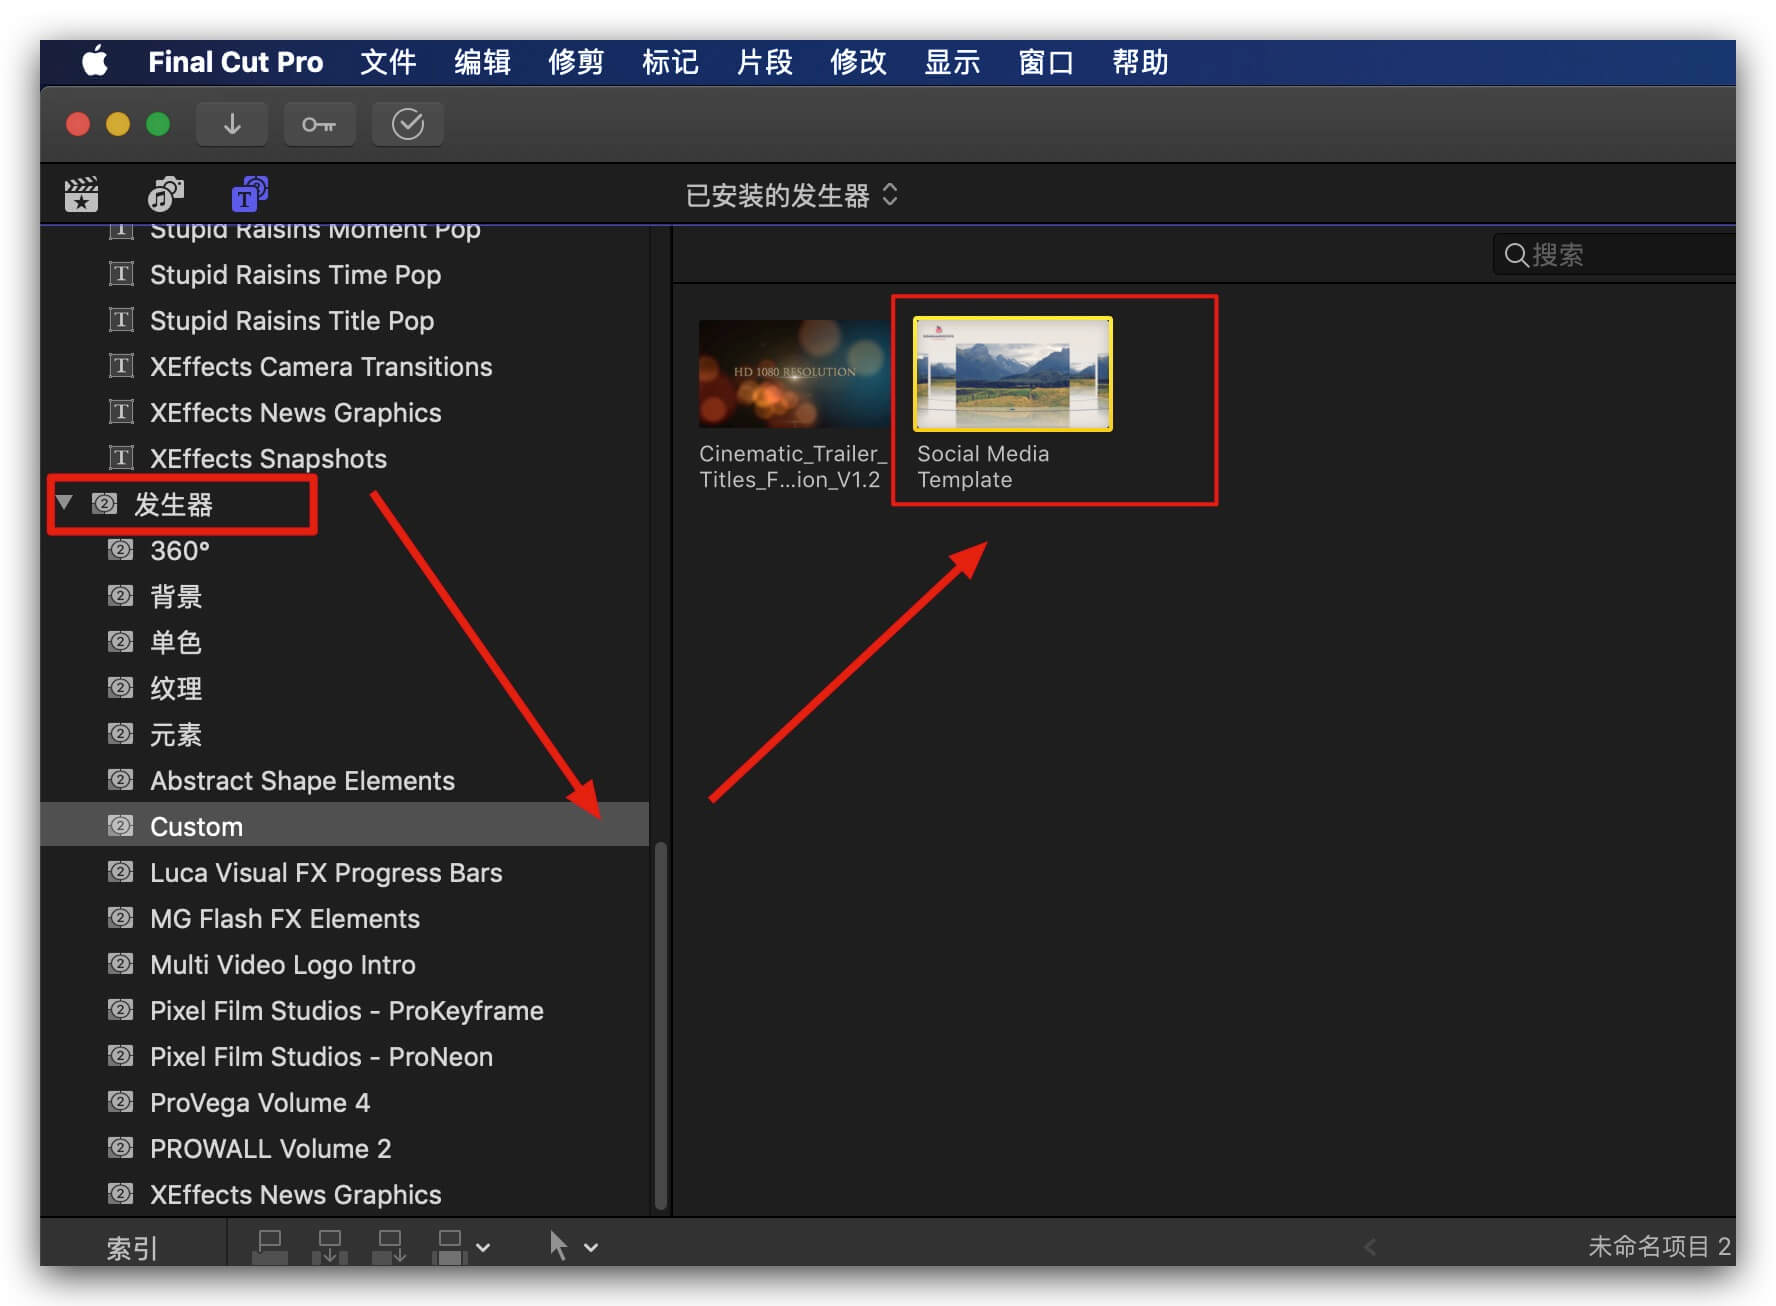This screenshot has height=1306, width=1776.
Task: Select the 单色 generator category
Action: 345,643
